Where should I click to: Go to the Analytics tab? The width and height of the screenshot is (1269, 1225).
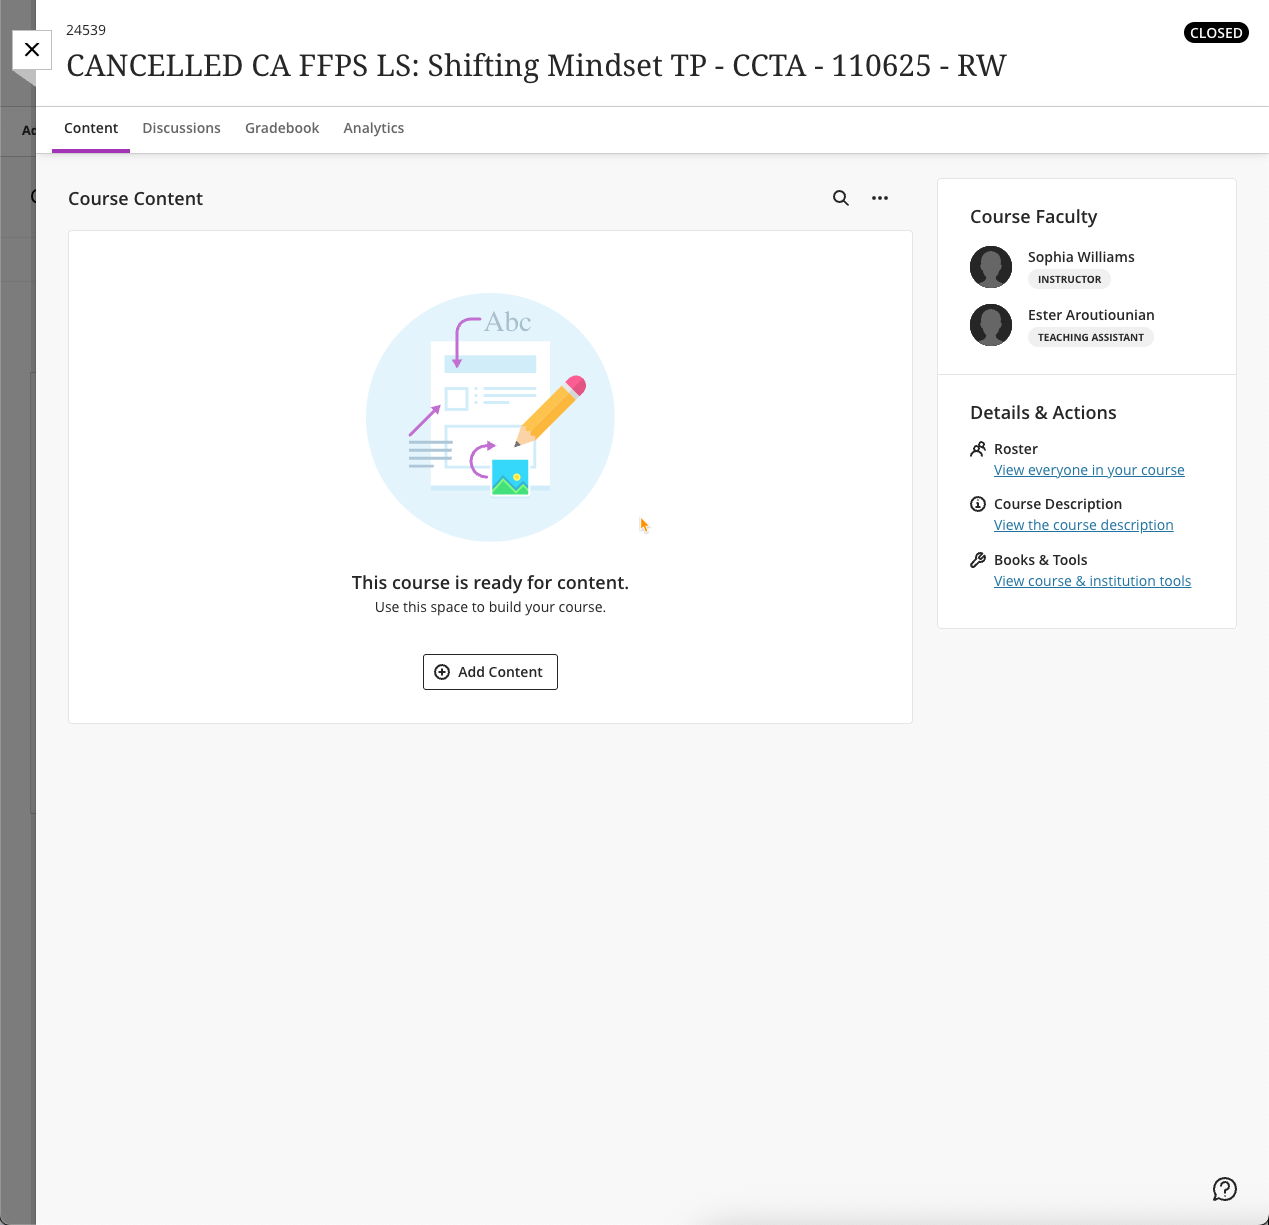click(374, 128)
